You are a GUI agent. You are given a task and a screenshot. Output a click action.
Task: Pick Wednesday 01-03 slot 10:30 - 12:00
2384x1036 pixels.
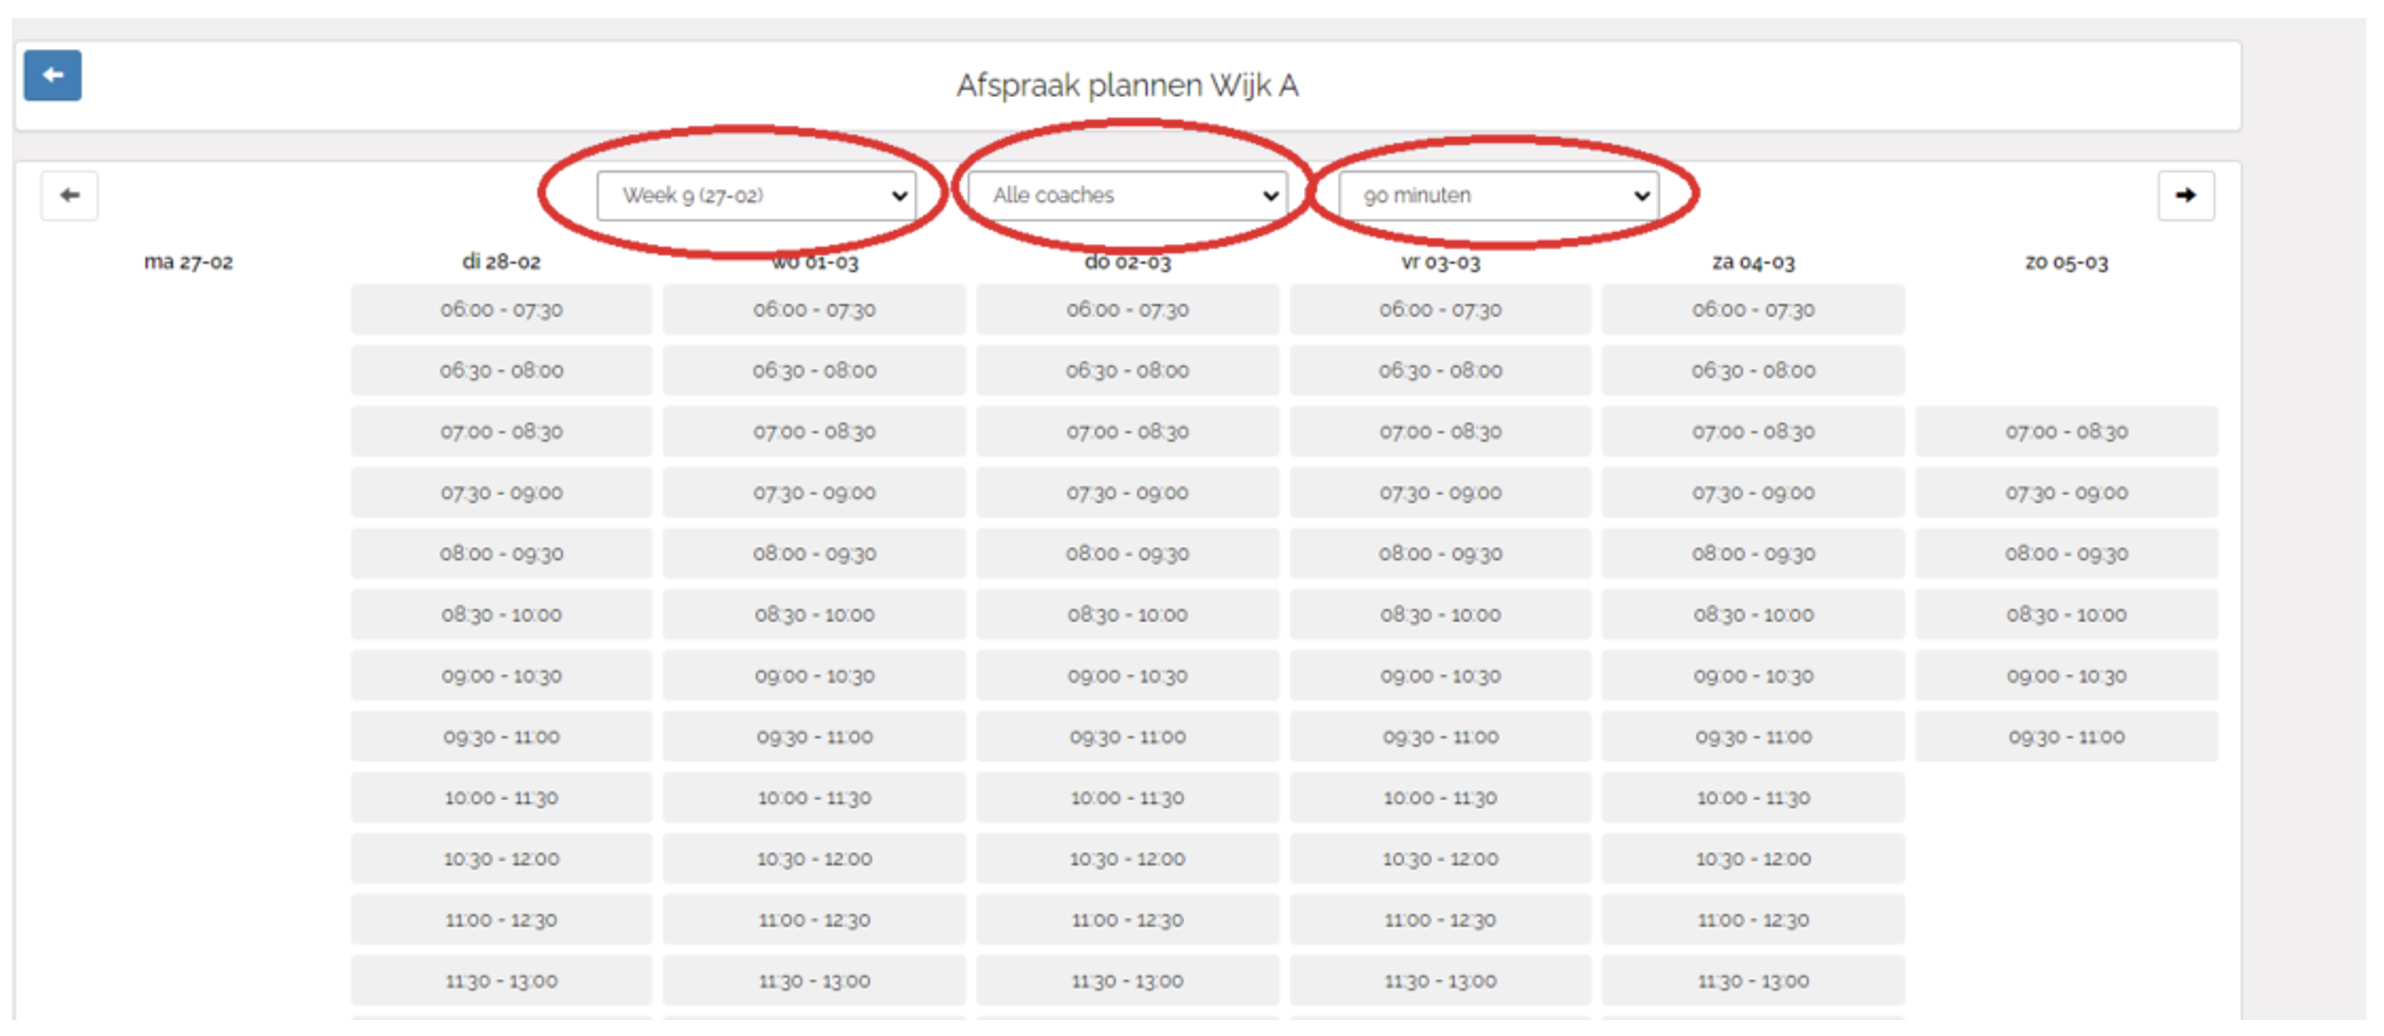tap(814, 859)
